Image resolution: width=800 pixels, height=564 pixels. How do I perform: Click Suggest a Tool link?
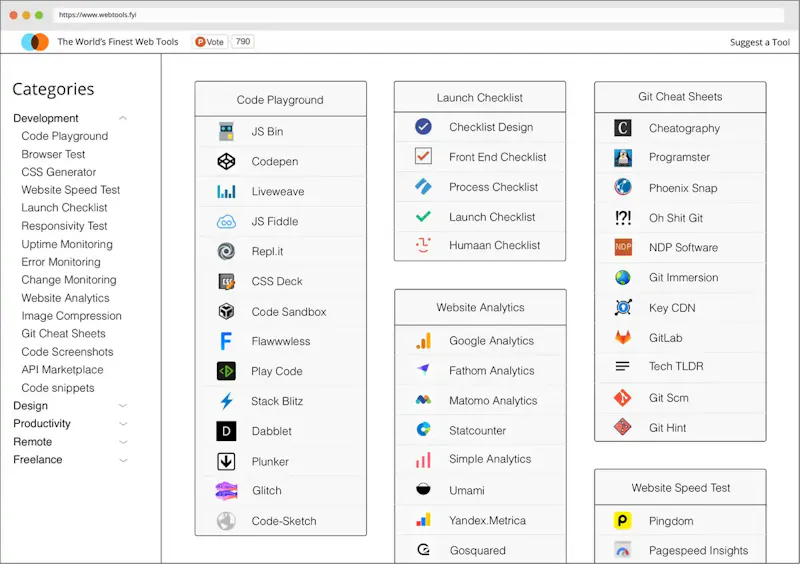coord(760,42)
